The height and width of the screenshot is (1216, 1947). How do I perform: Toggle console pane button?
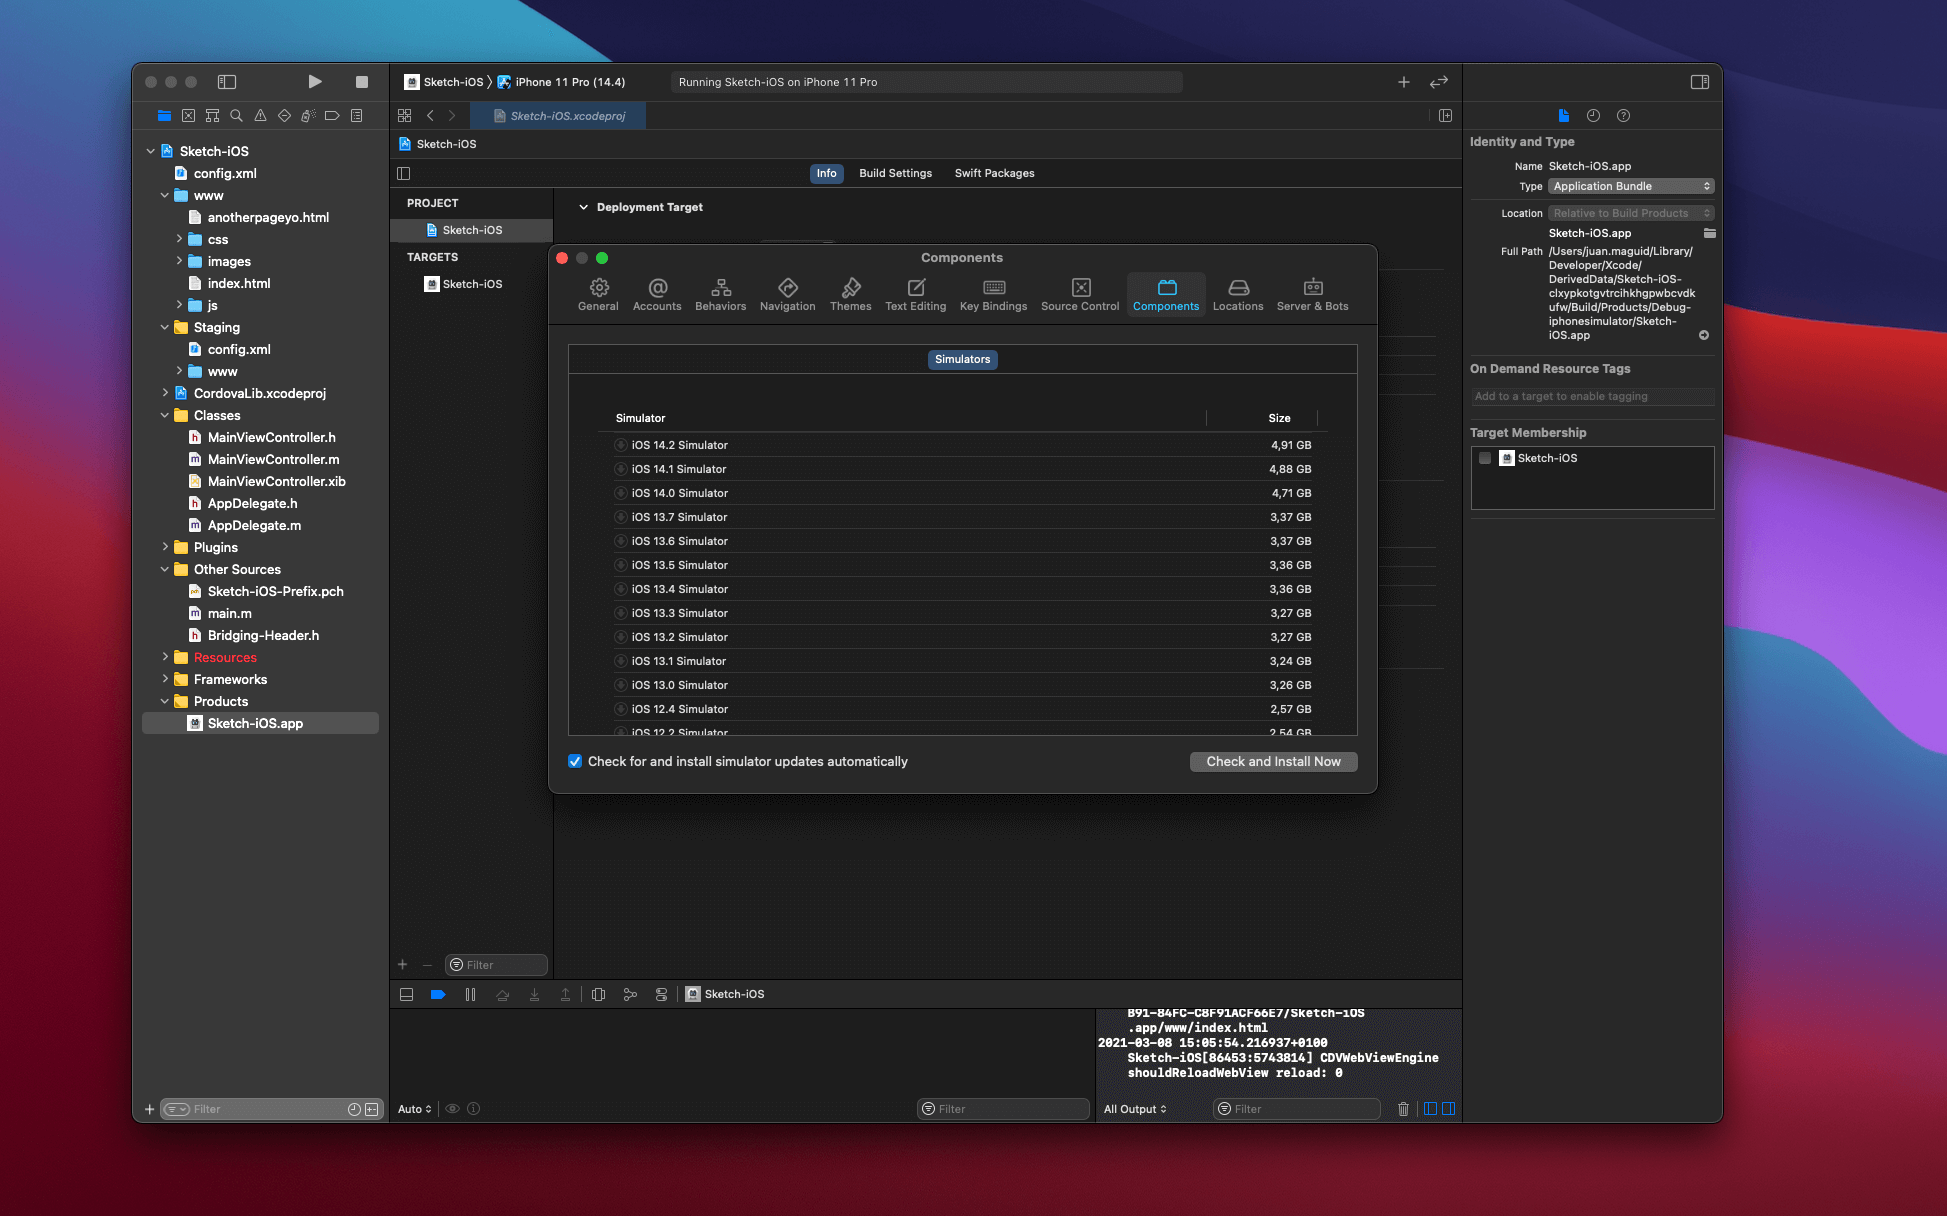(1448, 1109)
